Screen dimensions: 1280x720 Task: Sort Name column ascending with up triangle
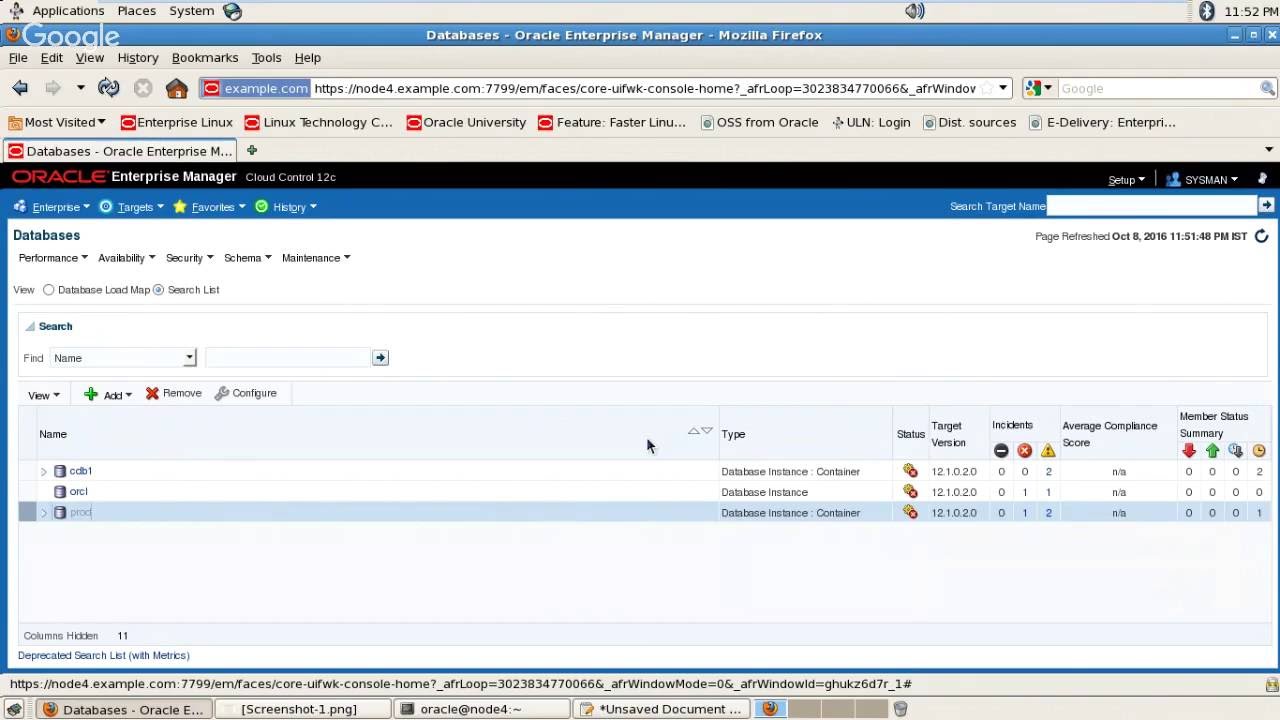[693, 431]
